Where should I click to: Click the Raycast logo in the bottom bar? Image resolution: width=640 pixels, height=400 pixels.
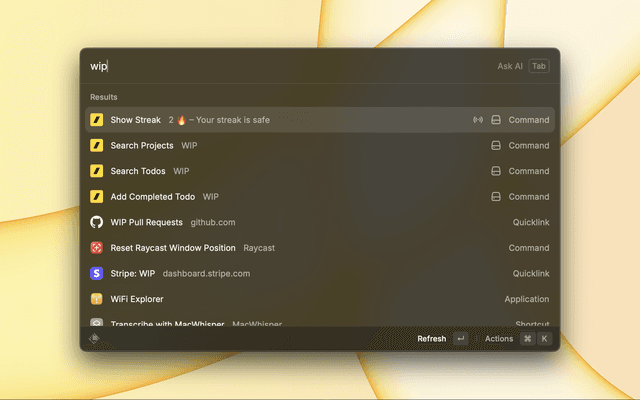[x=95, y=339]
